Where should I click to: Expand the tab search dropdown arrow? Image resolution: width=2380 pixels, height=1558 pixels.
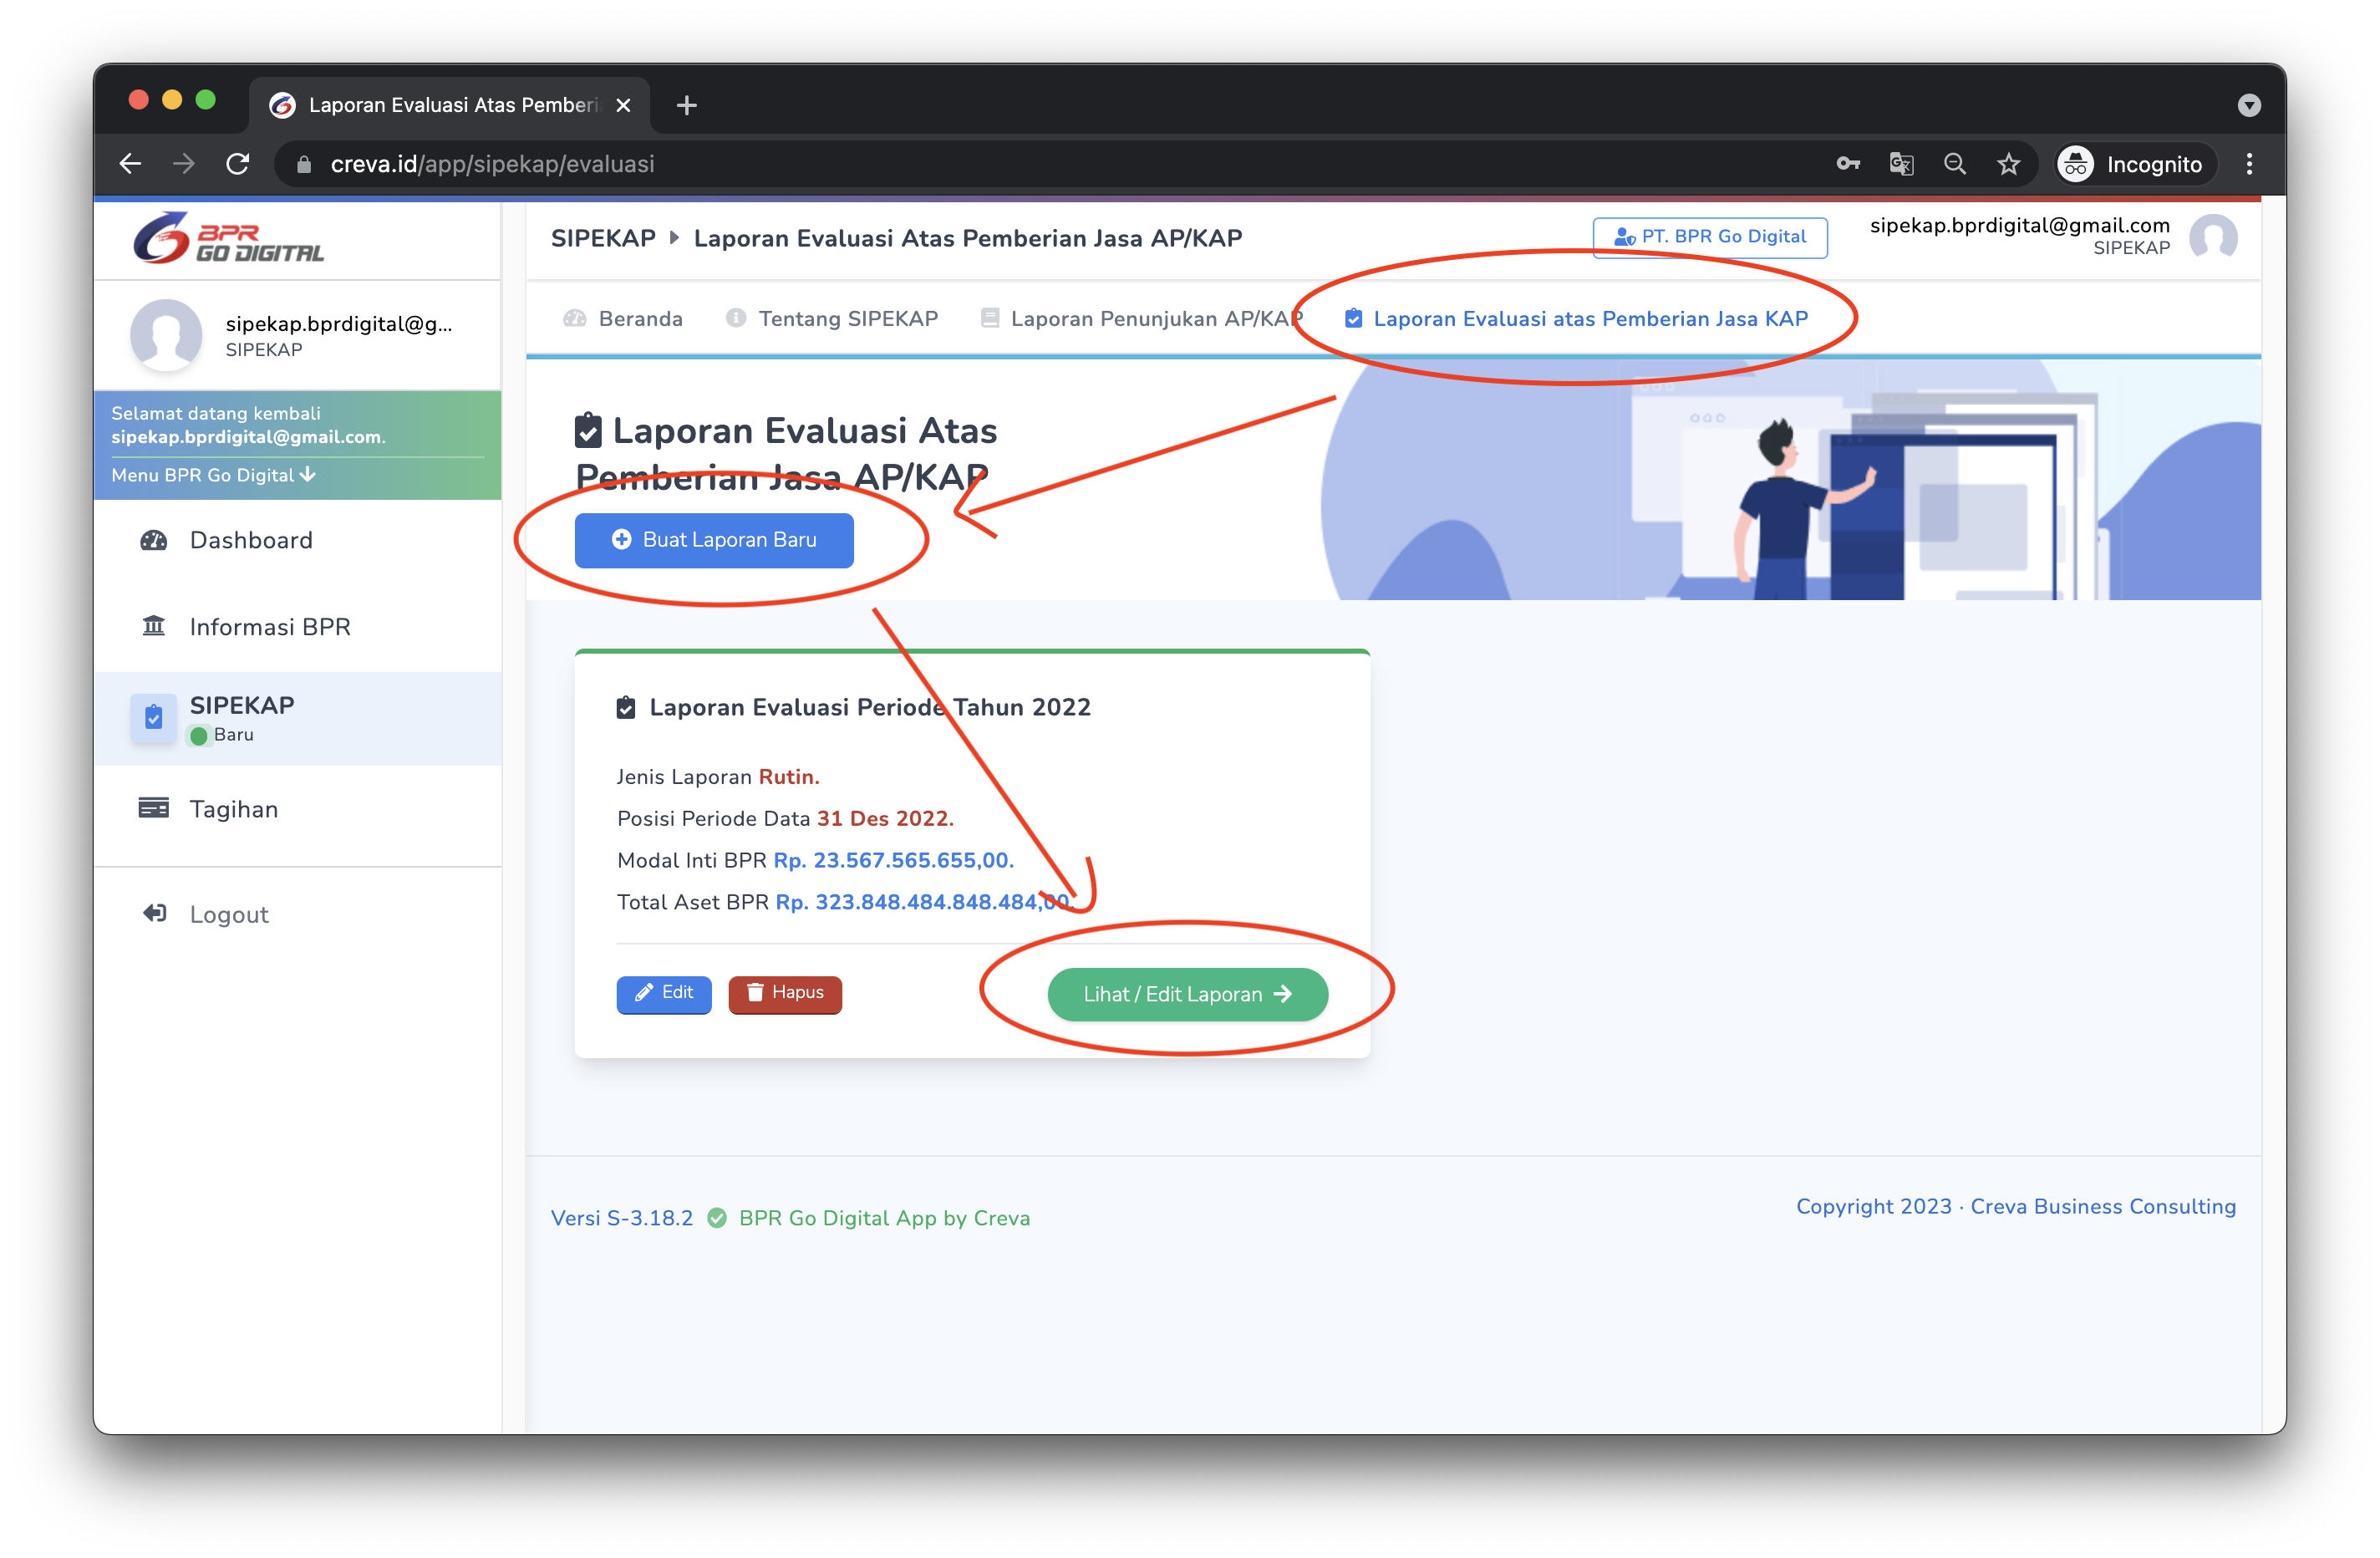(2249, 105)
